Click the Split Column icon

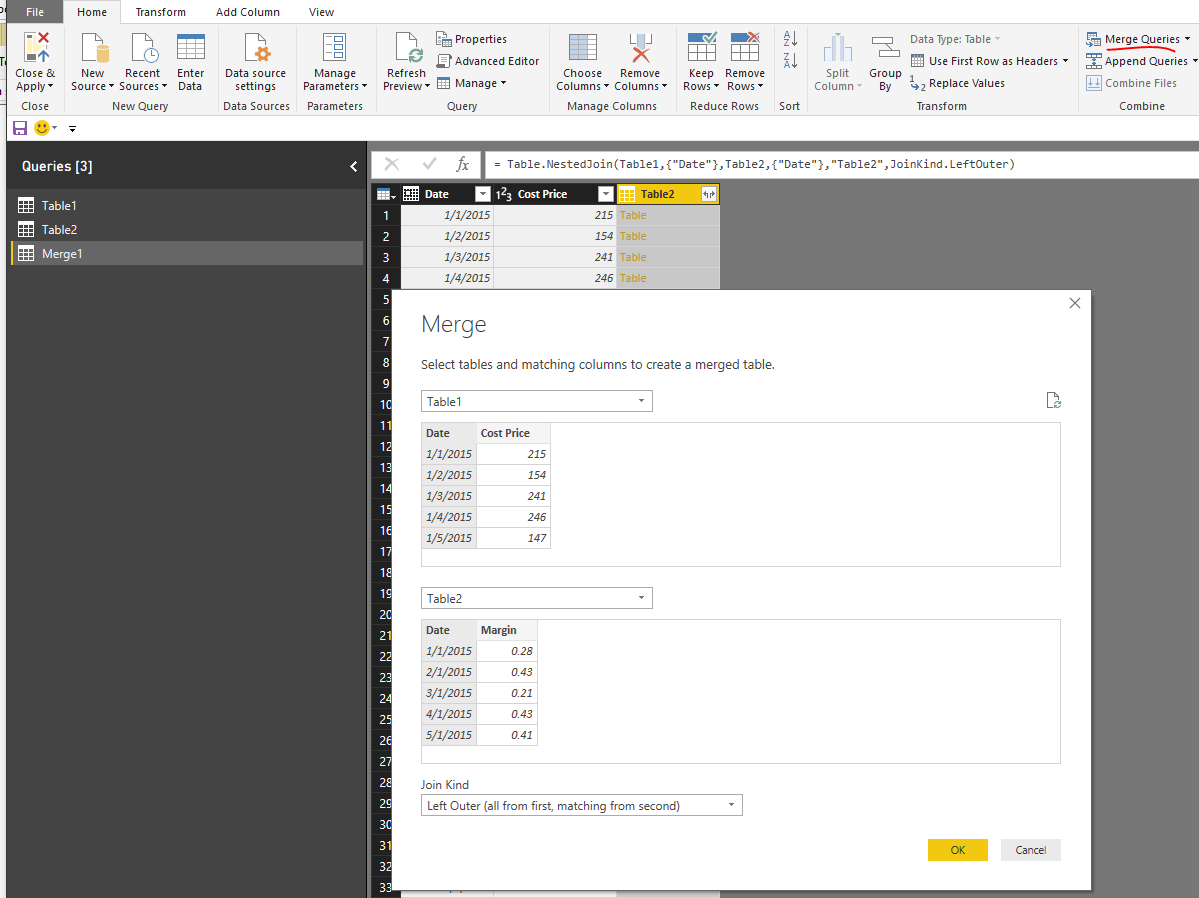pyautogui.click(x=837, y=48)
